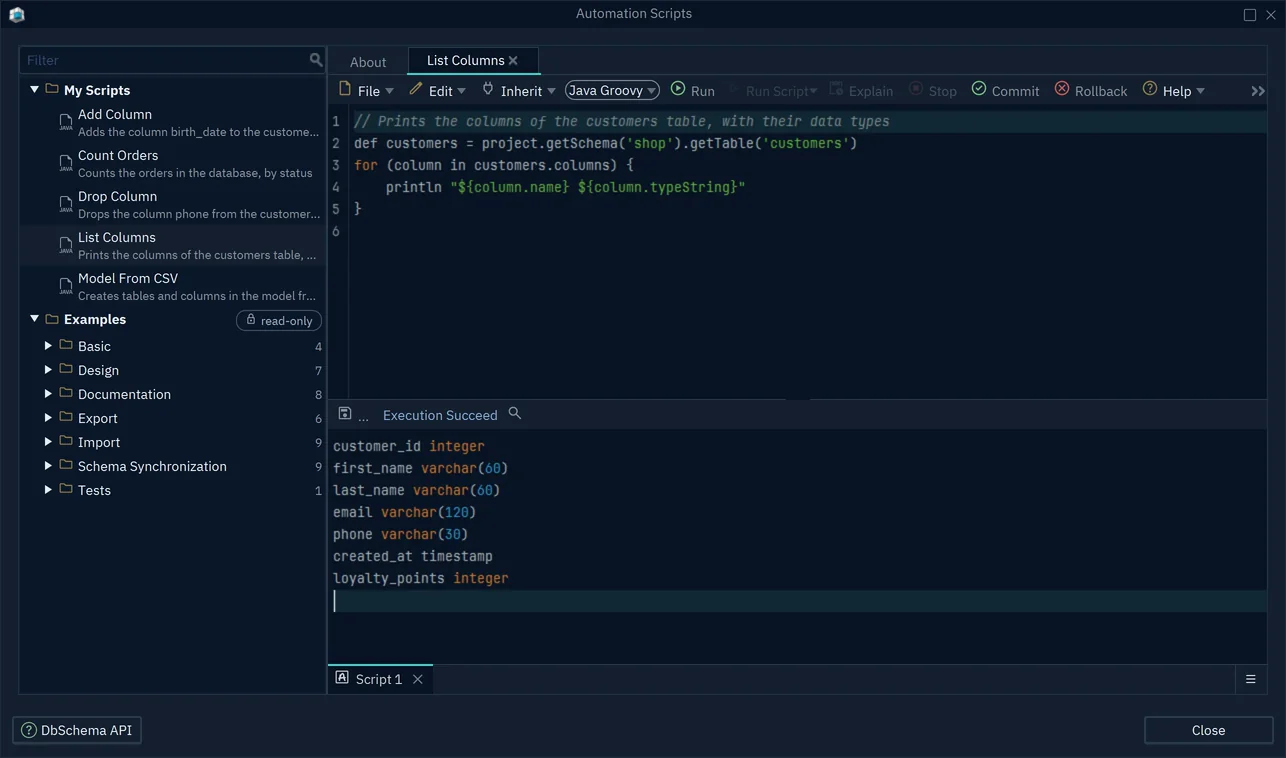Collapse the My Scripts folder
Screen dimensions: 1286x758
tap(34, 90)
